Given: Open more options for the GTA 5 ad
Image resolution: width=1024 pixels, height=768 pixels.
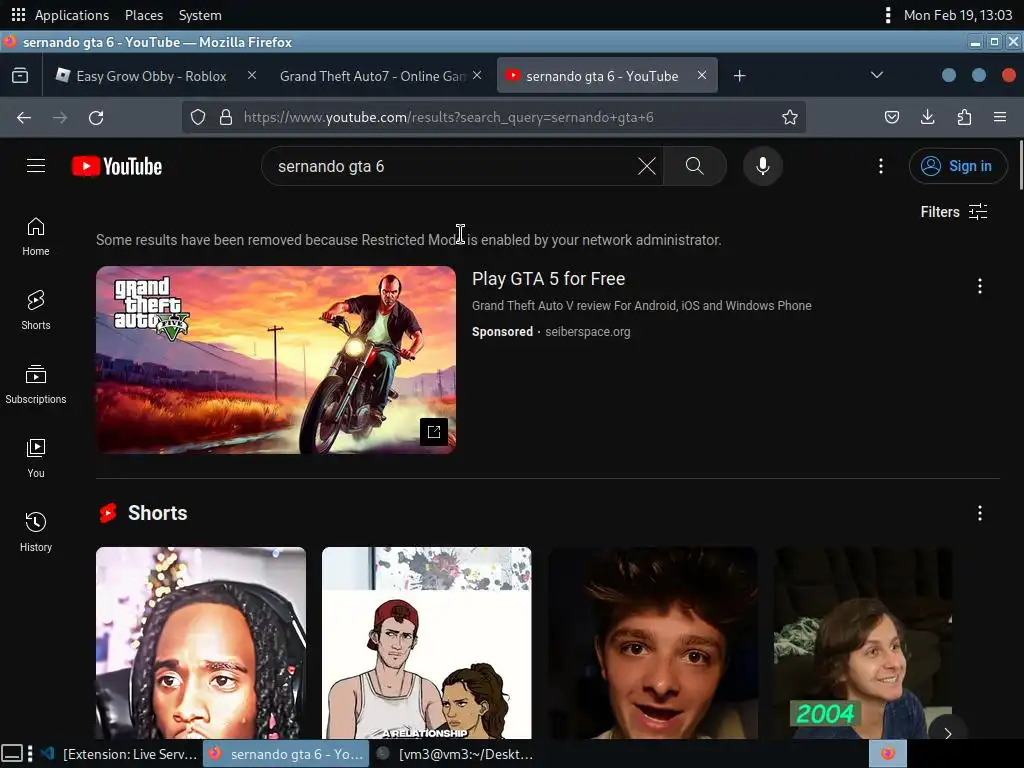Looking at the screenshot, I should 980,286.
